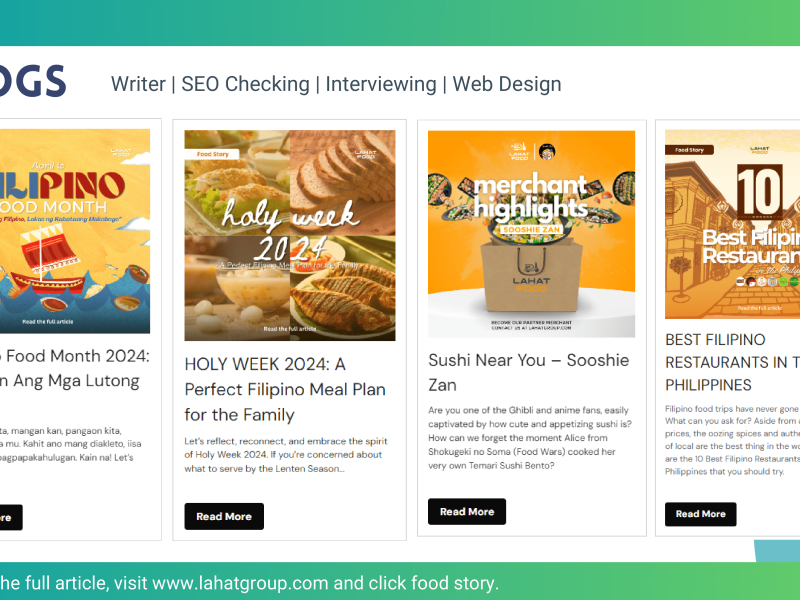
Task: Click the BEST FILIPINO RESTAURANTS article title
Action: (732, 362)
